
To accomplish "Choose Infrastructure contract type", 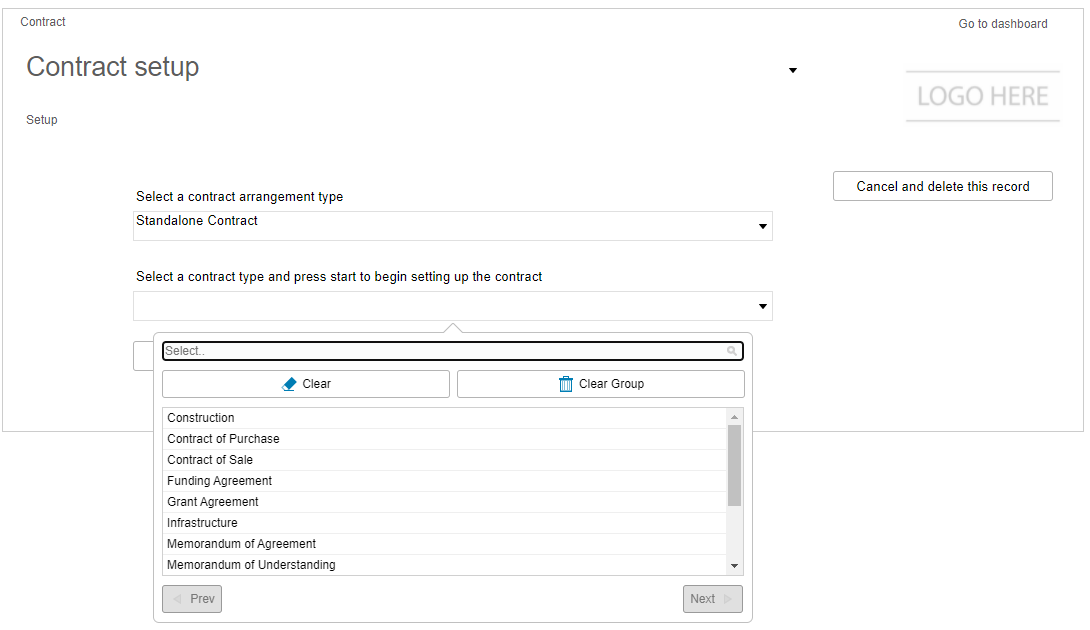I will [444, 522].
